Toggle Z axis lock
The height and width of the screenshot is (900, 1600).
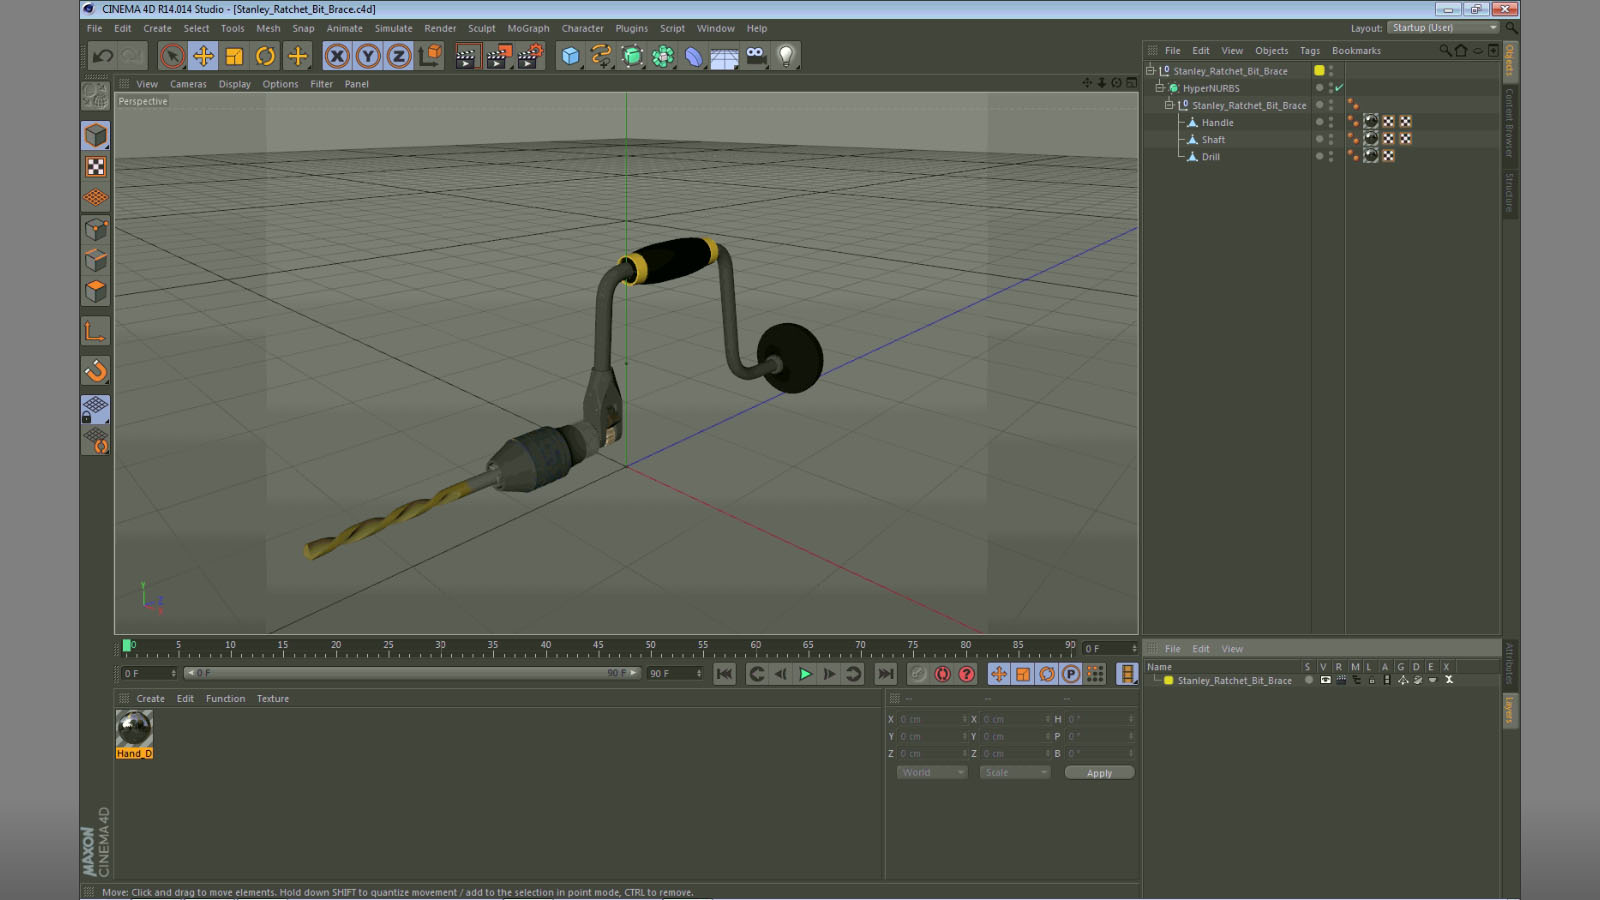pyautogui.click(x=399, y=56)
